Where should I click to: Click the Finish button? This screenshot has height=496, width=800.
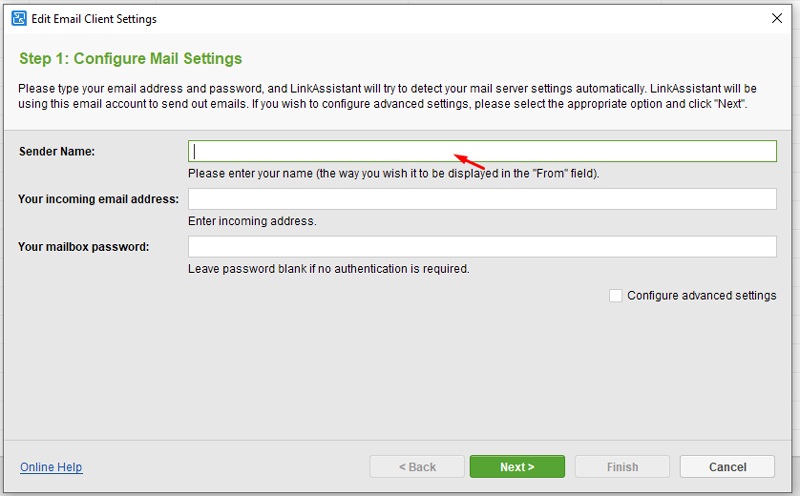[x=622, y=467]
